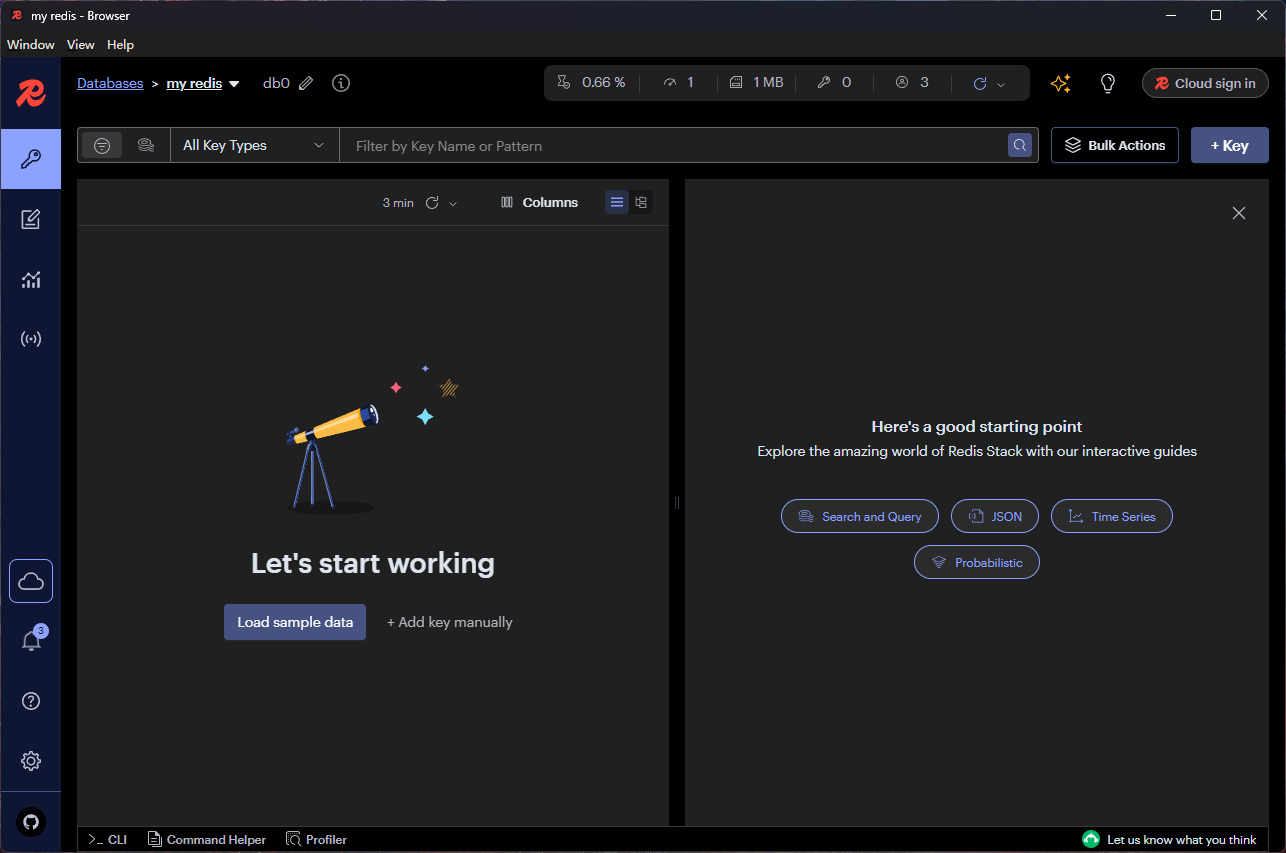
Task: Open the GitHub icon in sidebar
Action: tap(31, 822)
